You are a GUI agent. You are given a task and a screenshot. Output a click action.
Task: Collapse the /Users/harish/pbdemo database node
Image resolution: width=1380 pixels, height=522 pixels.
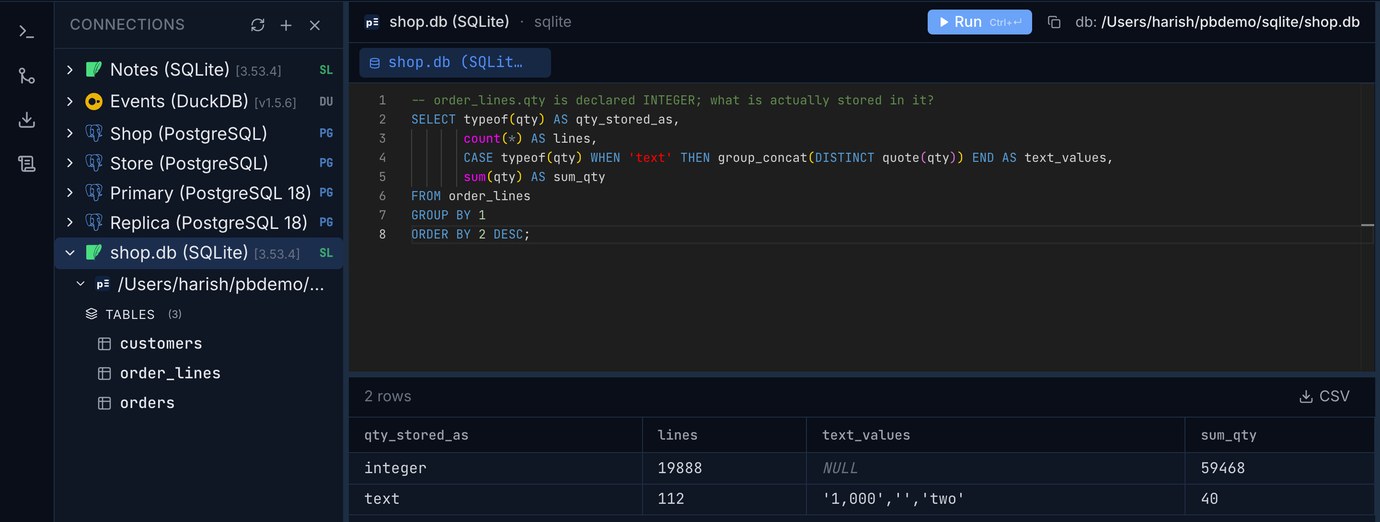(81, 284)
